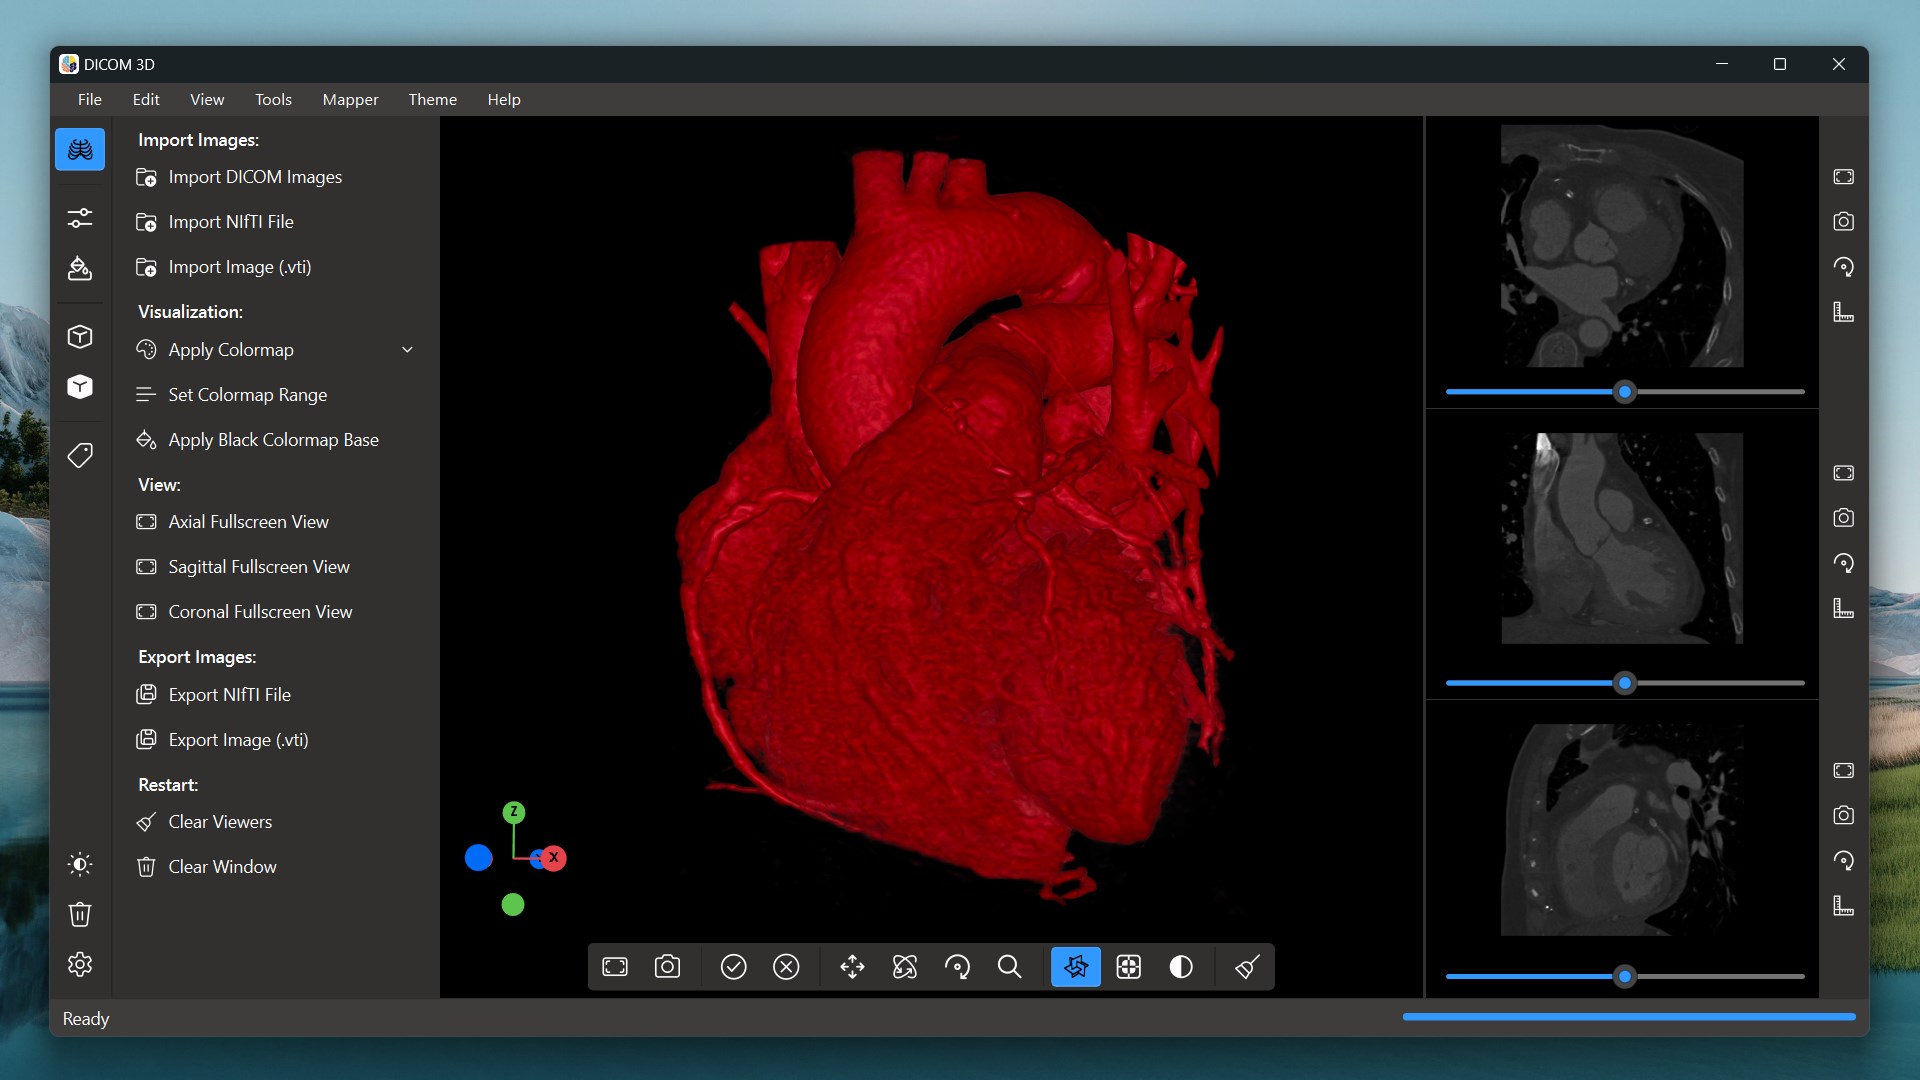Click the snapshot camera in bottom toolbar
This screenshot has width=1920, height=1080.
667,967
